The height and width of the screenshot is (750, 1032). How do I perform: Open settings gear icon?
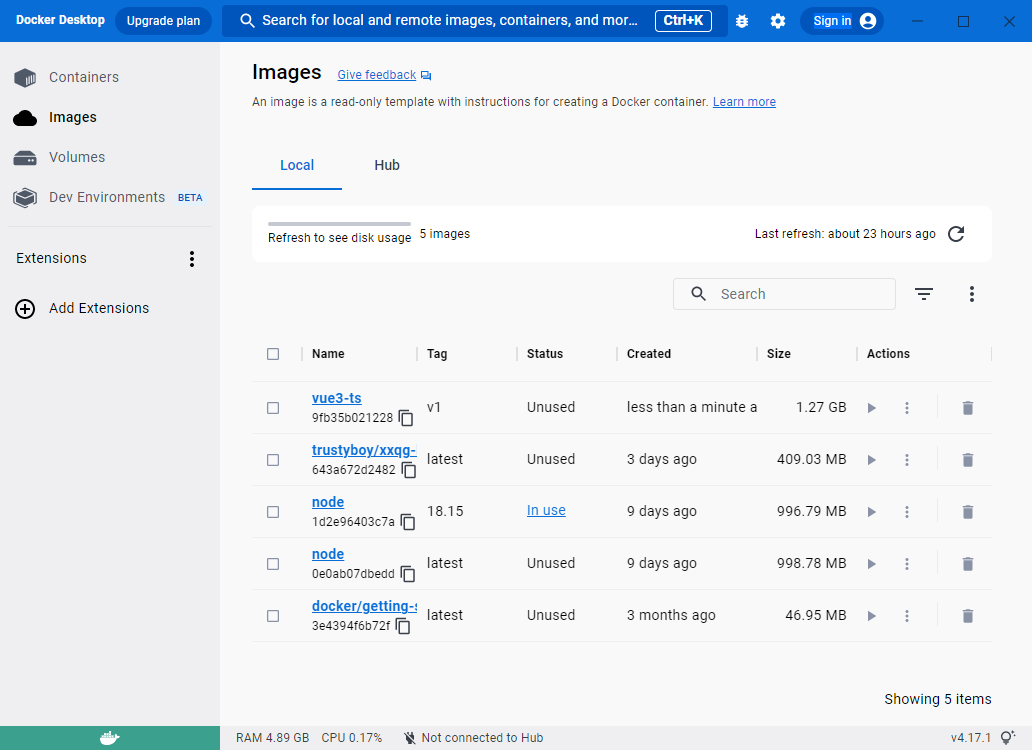pos(778,21)
